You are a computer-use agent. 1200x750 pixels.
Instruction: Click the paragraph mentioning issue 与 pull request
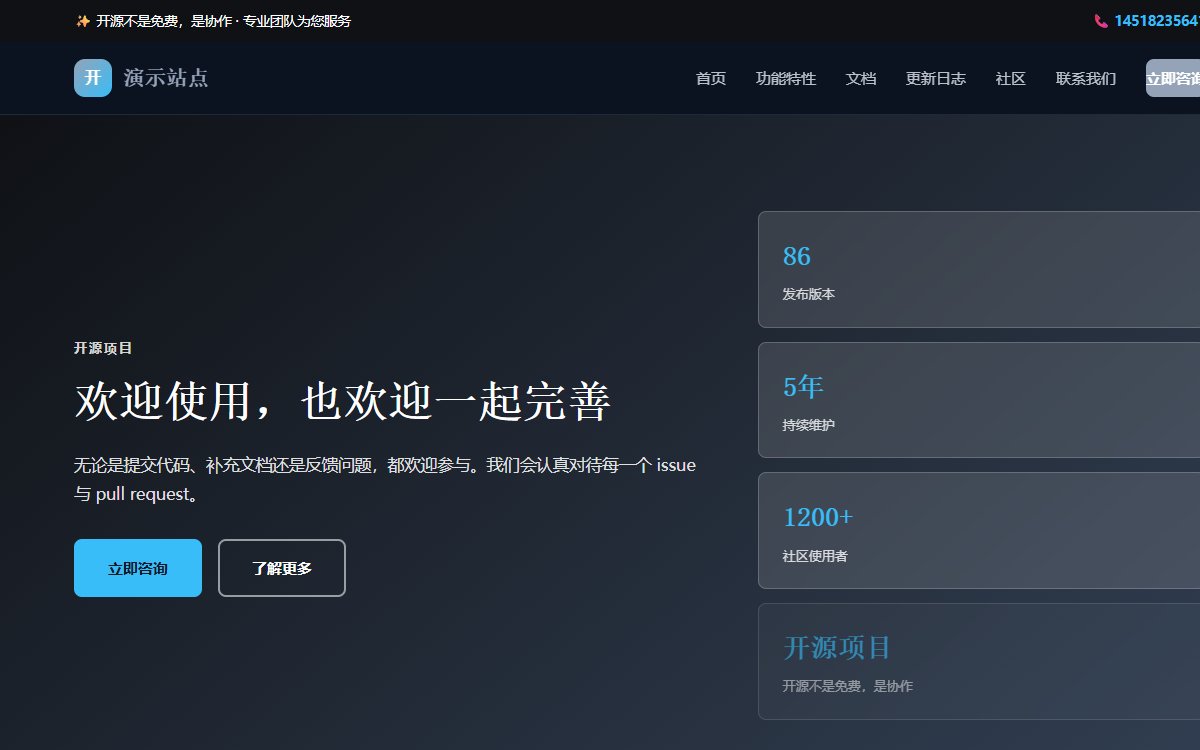coord(385,479)
